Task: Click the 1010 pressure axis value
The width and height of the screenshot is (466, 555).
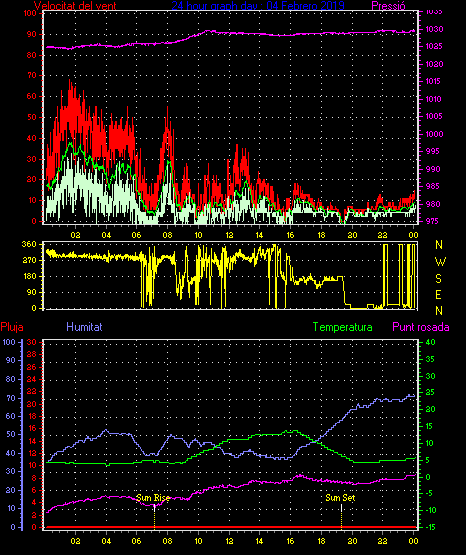Action: 434,99
